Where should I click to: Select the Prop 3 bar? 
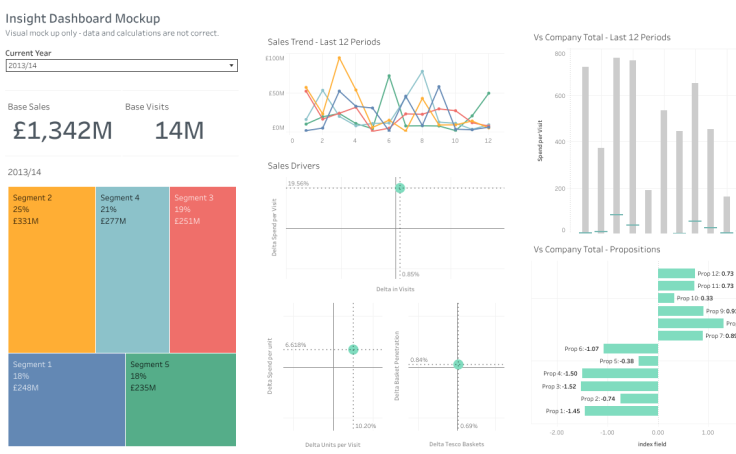coord(619,386)
